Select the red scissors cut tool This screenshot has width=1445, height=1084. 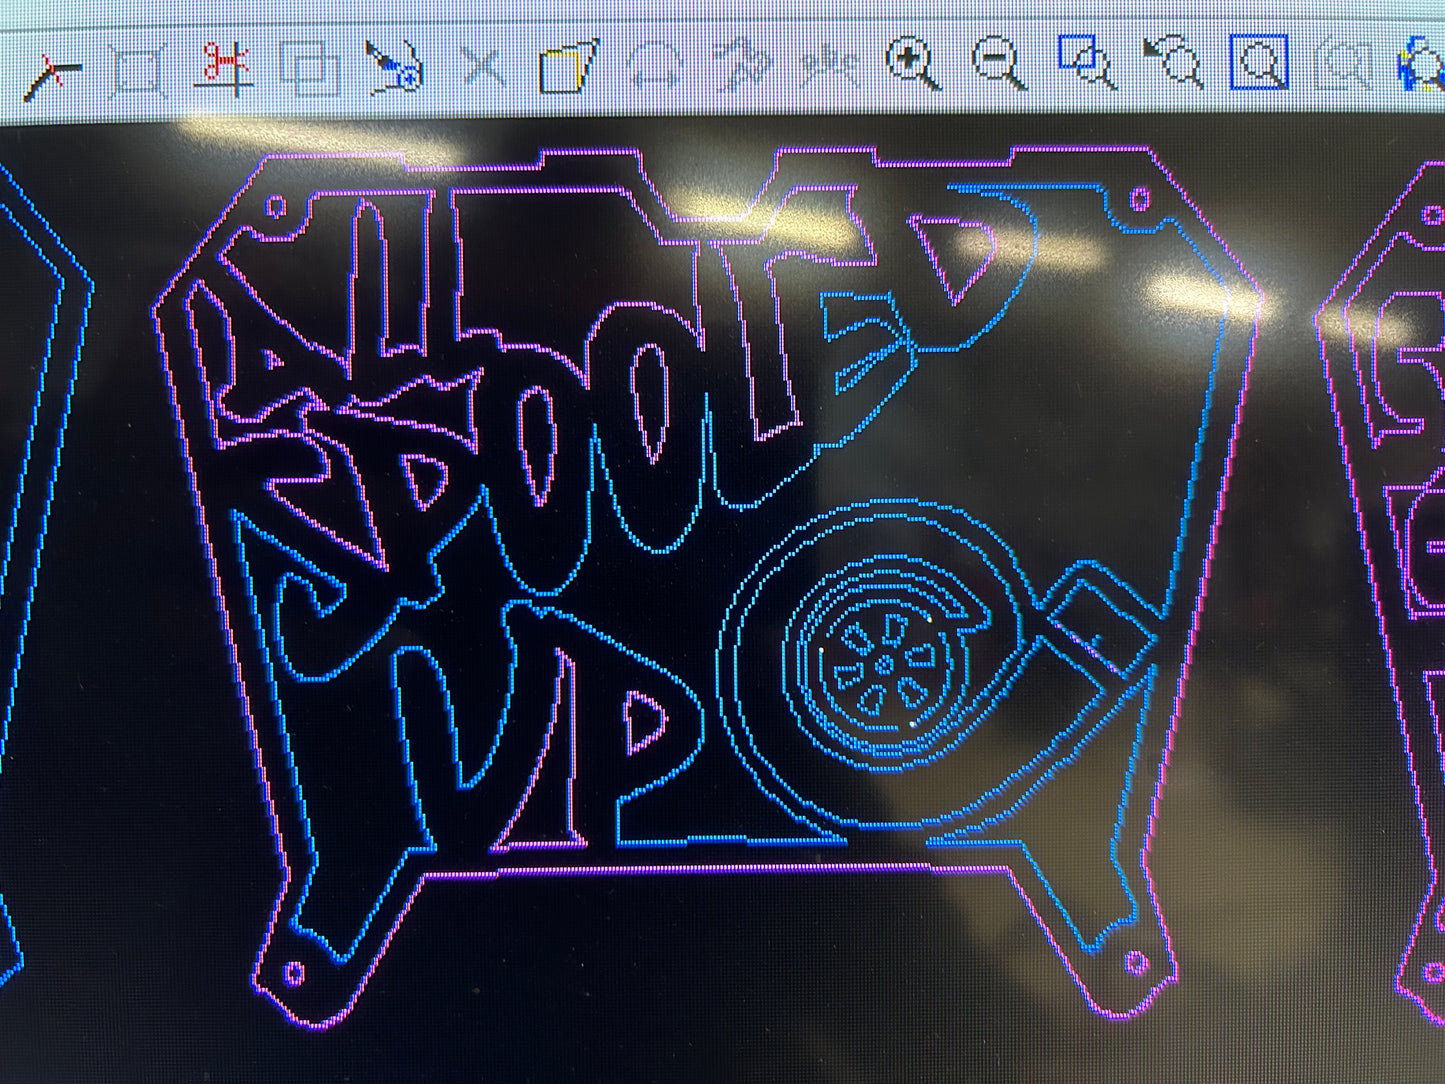pyautogui.click(x=226, y=68)
